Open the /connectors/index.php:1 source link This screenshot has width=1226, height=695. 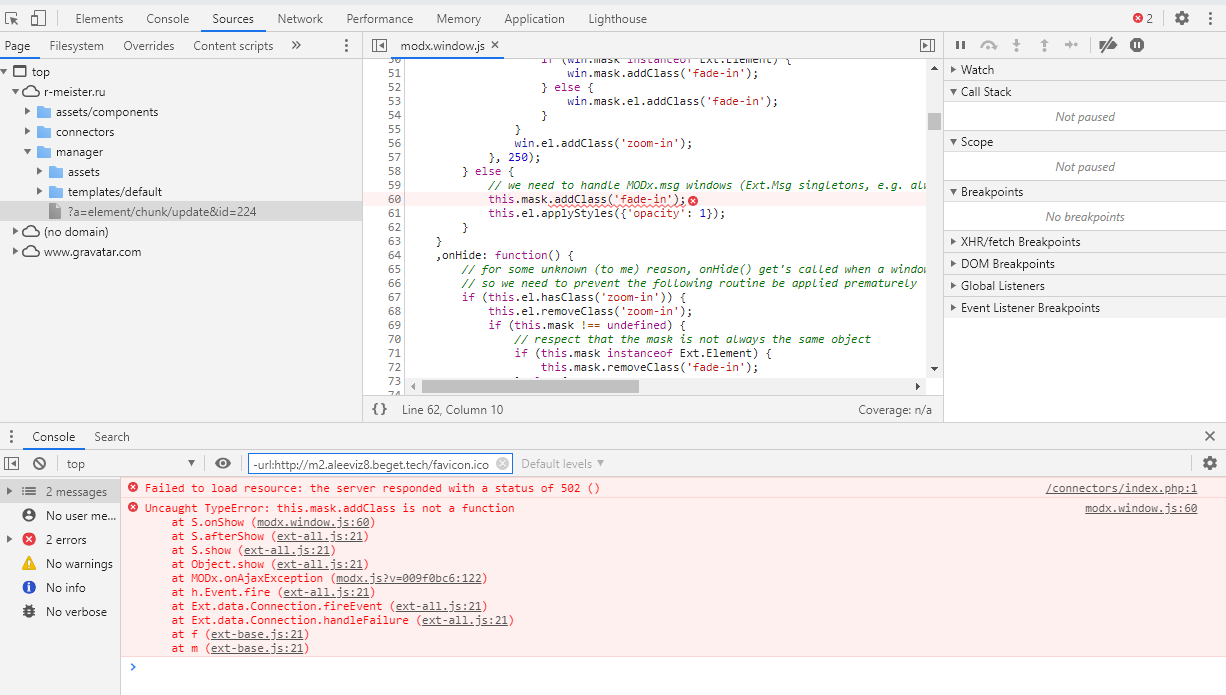pos(1121,488)
